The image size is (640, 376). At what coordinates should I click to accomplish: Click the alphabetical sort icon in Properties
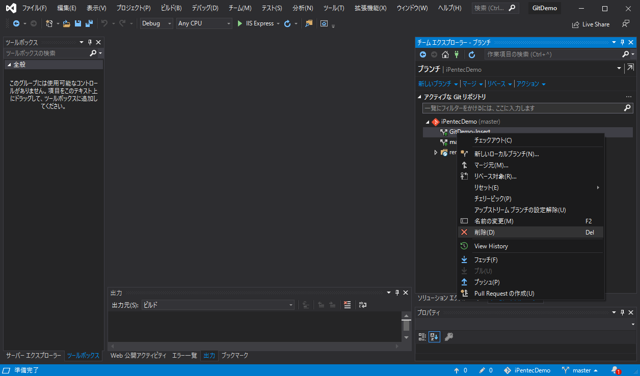click(x=434, y=337)
